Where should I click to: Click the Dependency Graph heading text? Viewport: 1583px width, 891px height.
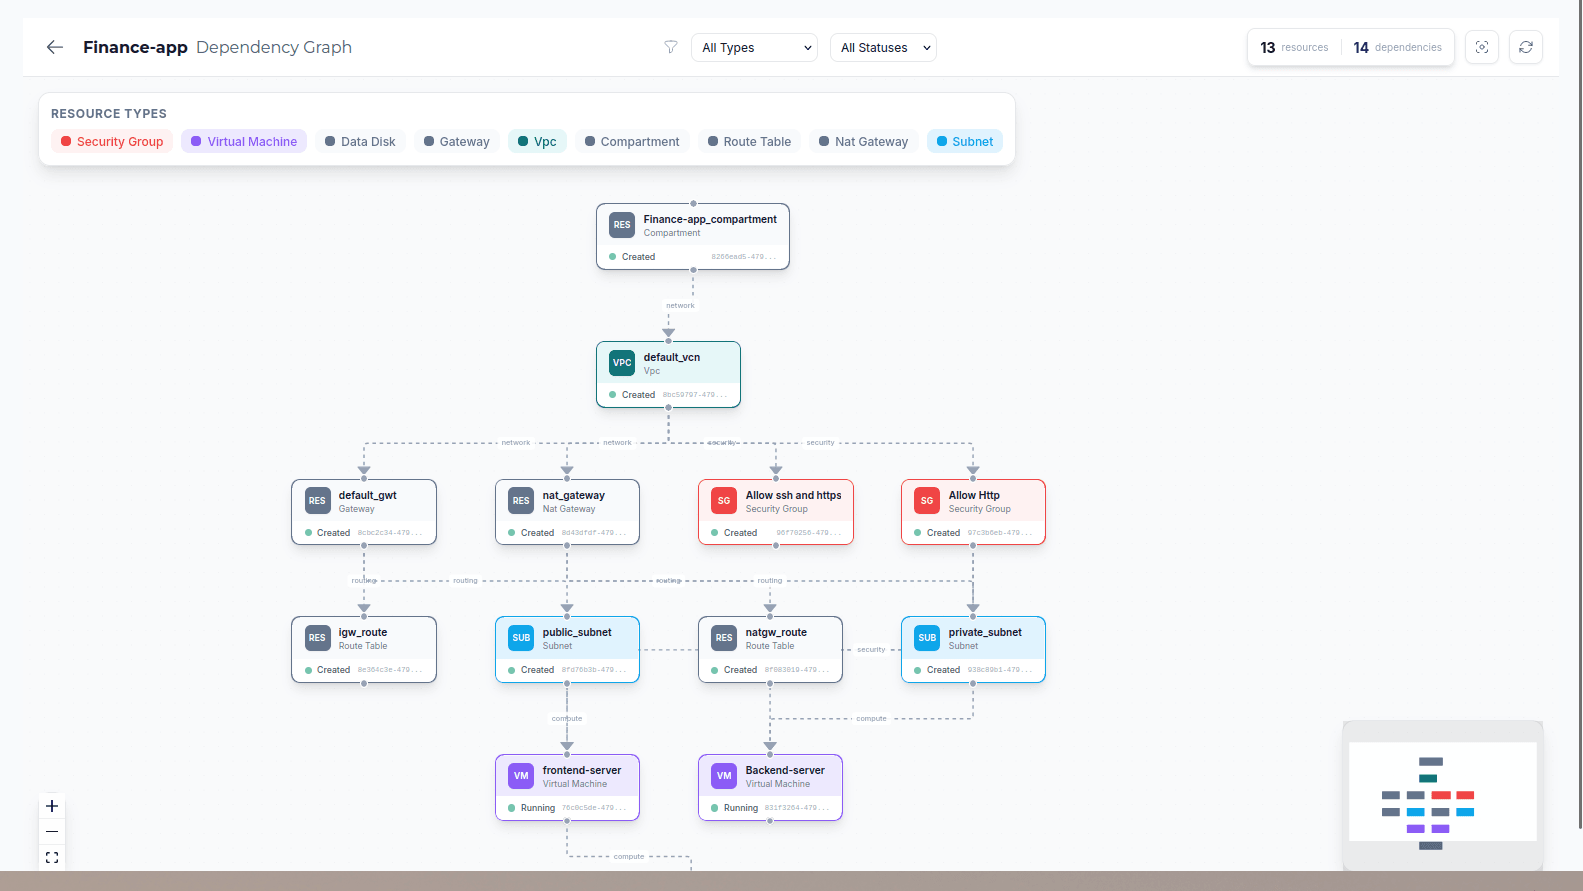tap(274, 47)
